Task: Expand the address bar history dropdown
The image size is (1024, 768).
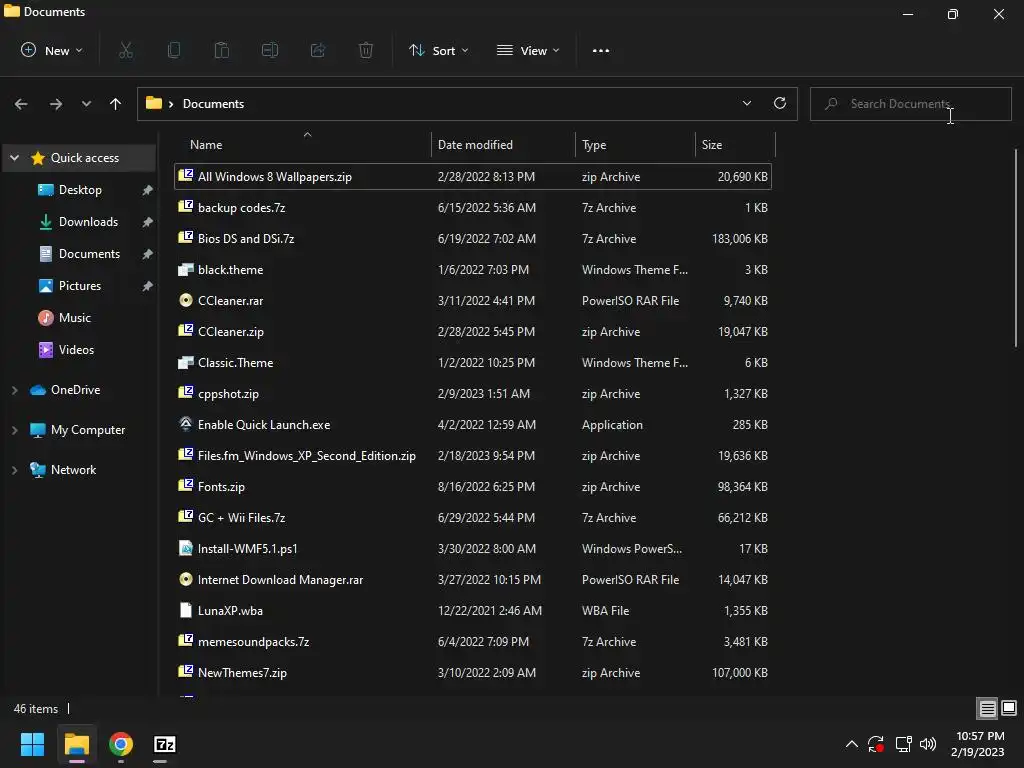Action: pyautogui.click(x=746, y=103)
